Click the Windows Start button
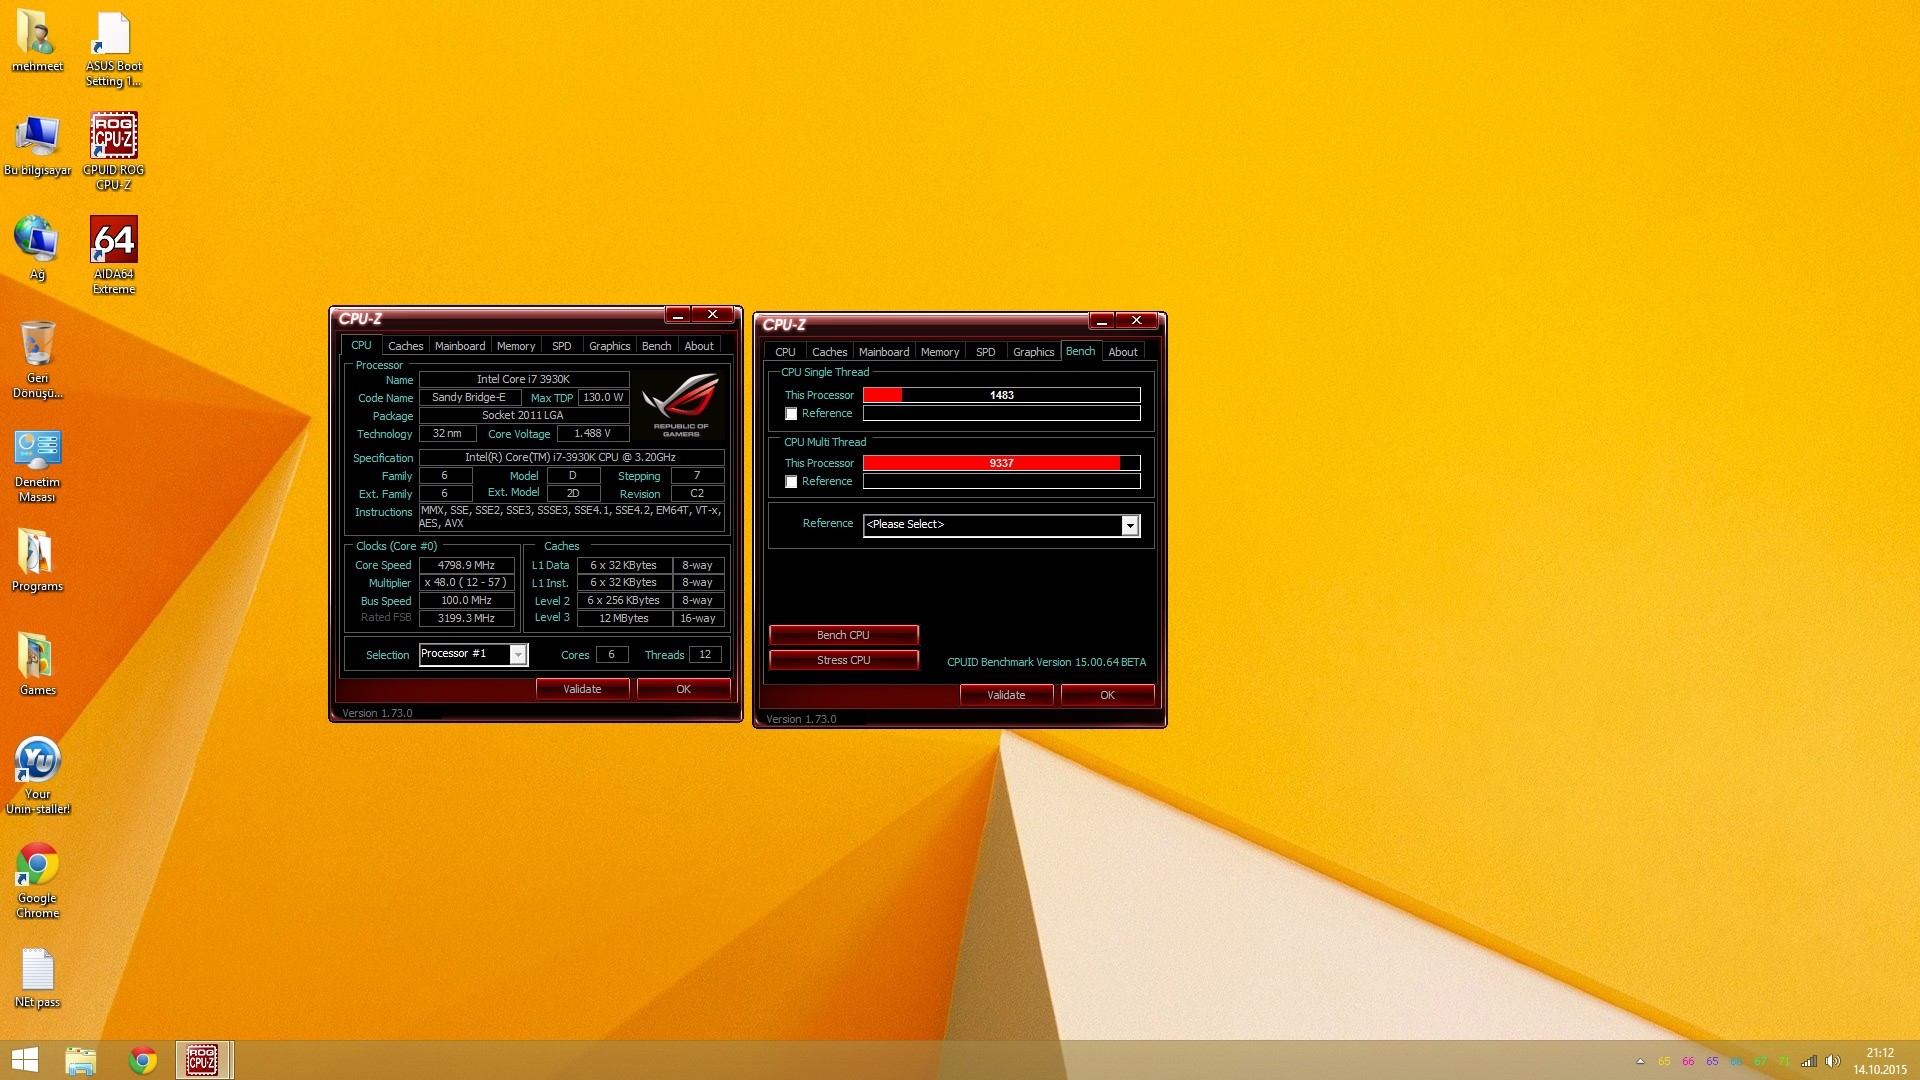 [x=24, y=1060]
